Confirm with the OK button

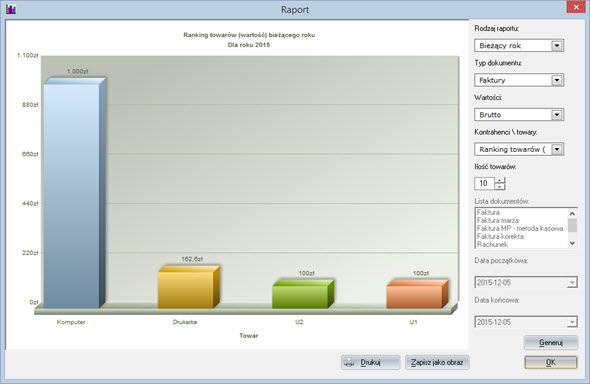pyautogui.click(x=550, y=362)
